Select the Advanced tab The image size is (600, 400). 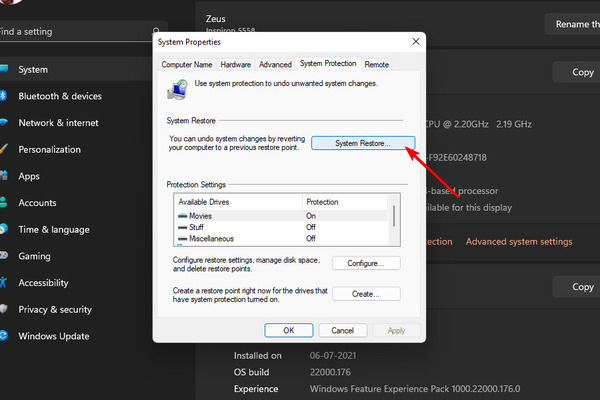pos(275,65)
